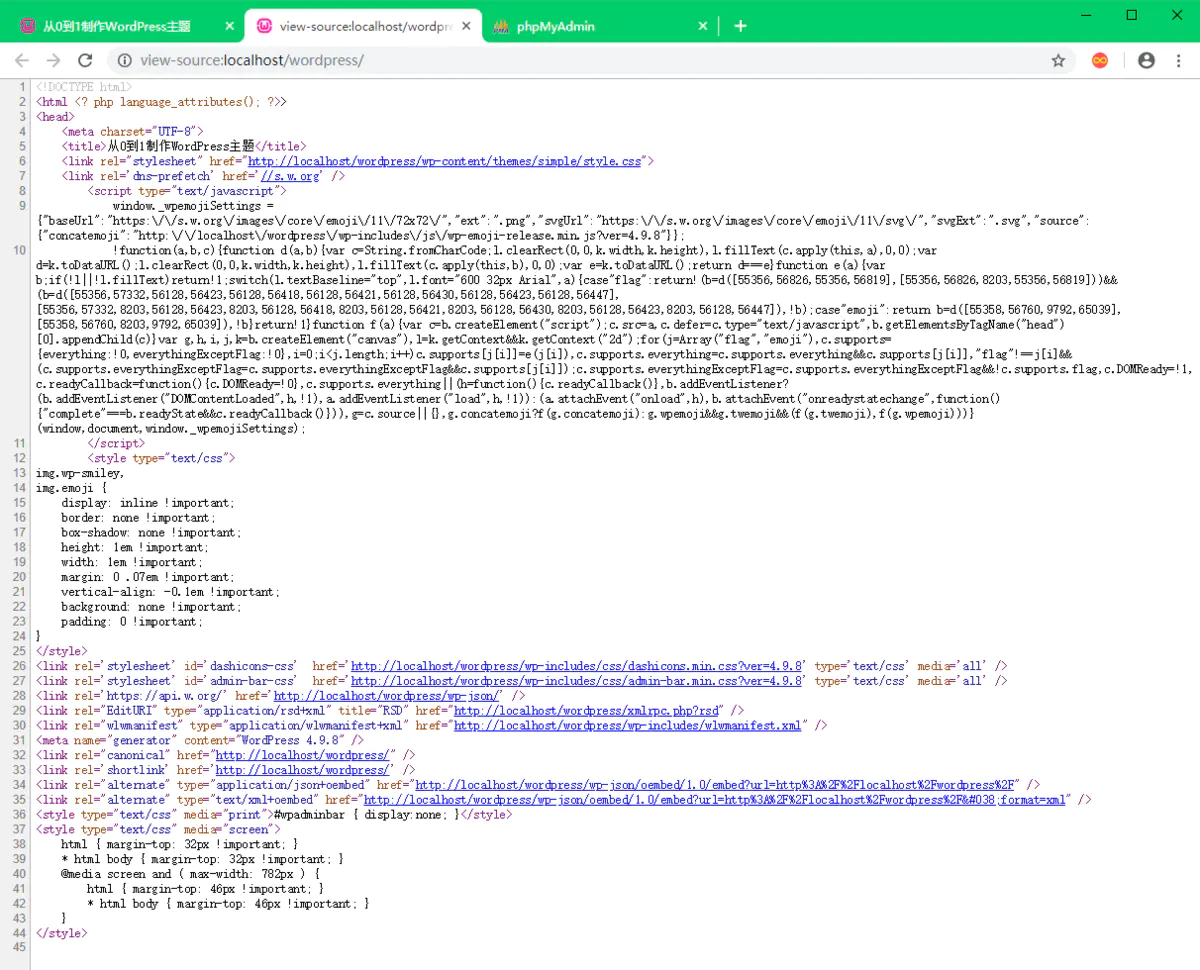Click the site information icon in address bar
The height and width of the screenshot is (970, 1200).
coord(126,61)
